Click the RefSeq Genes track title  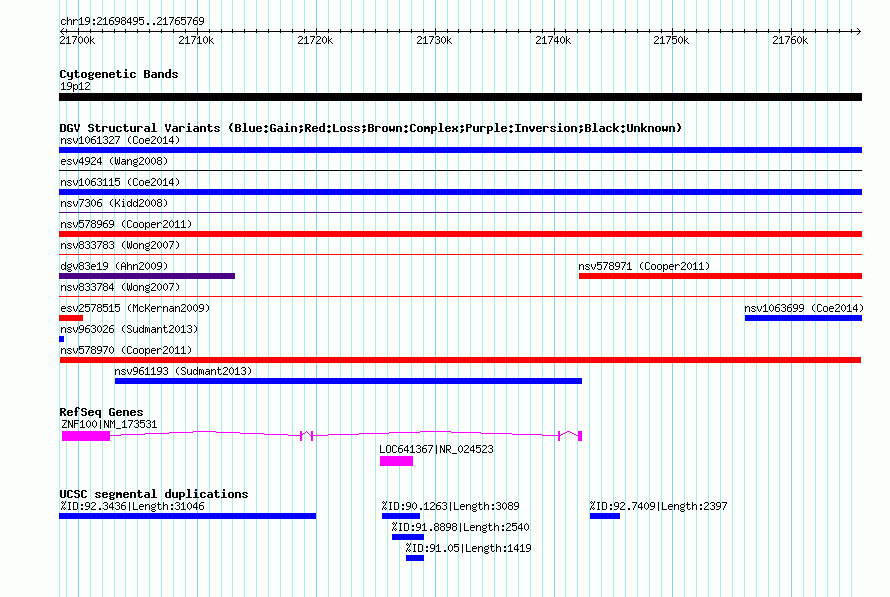(x=102, y=412)
